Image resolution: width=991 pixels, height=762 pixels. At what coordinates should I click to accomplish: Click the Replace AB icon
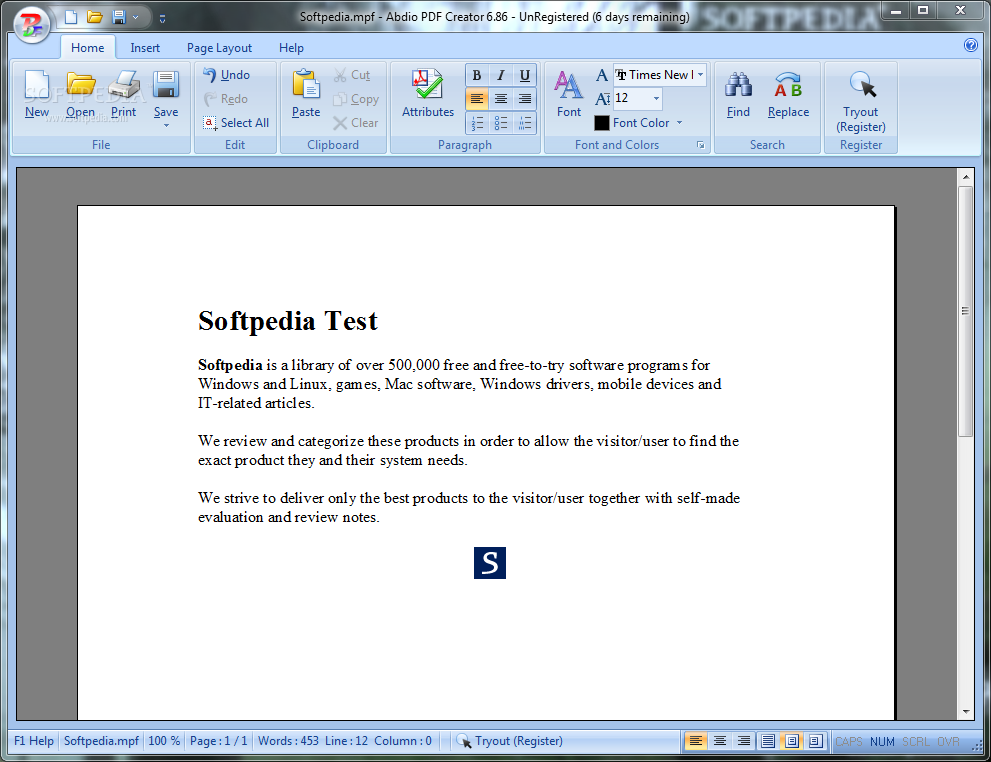(788, 85)
